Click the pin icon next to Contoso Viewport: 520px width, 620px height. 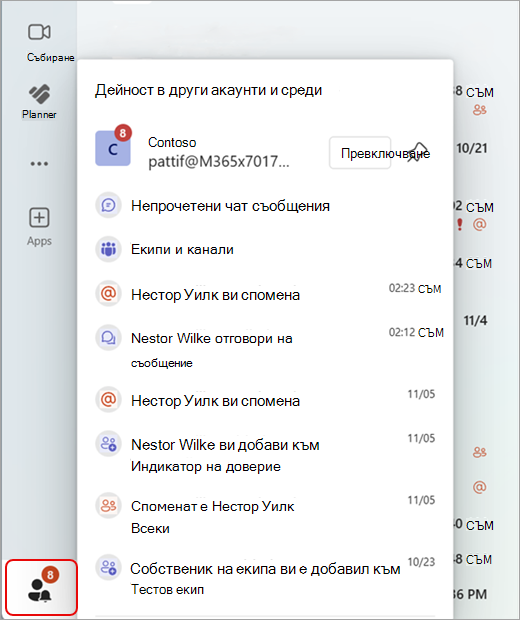418,152
